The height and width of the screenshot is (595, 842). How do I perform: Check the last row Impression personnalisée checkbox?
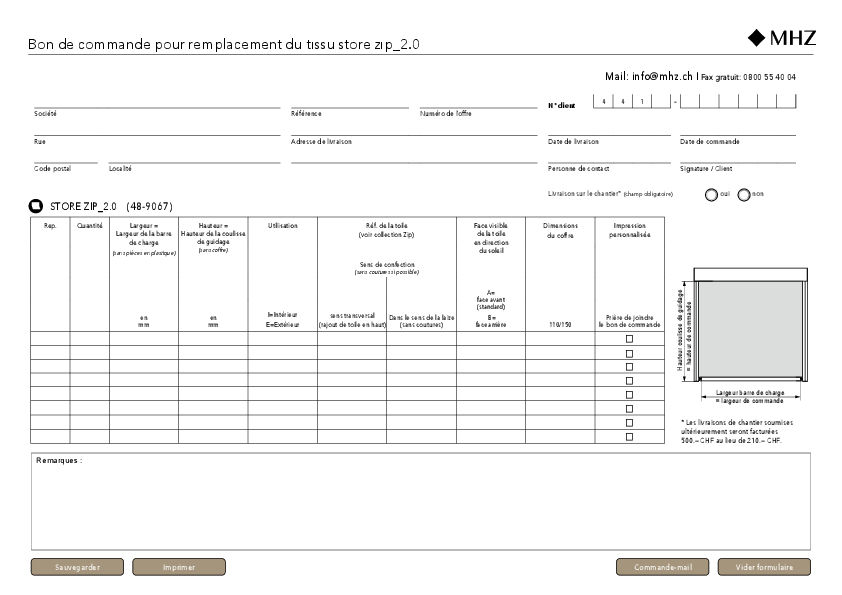point(629,437)
